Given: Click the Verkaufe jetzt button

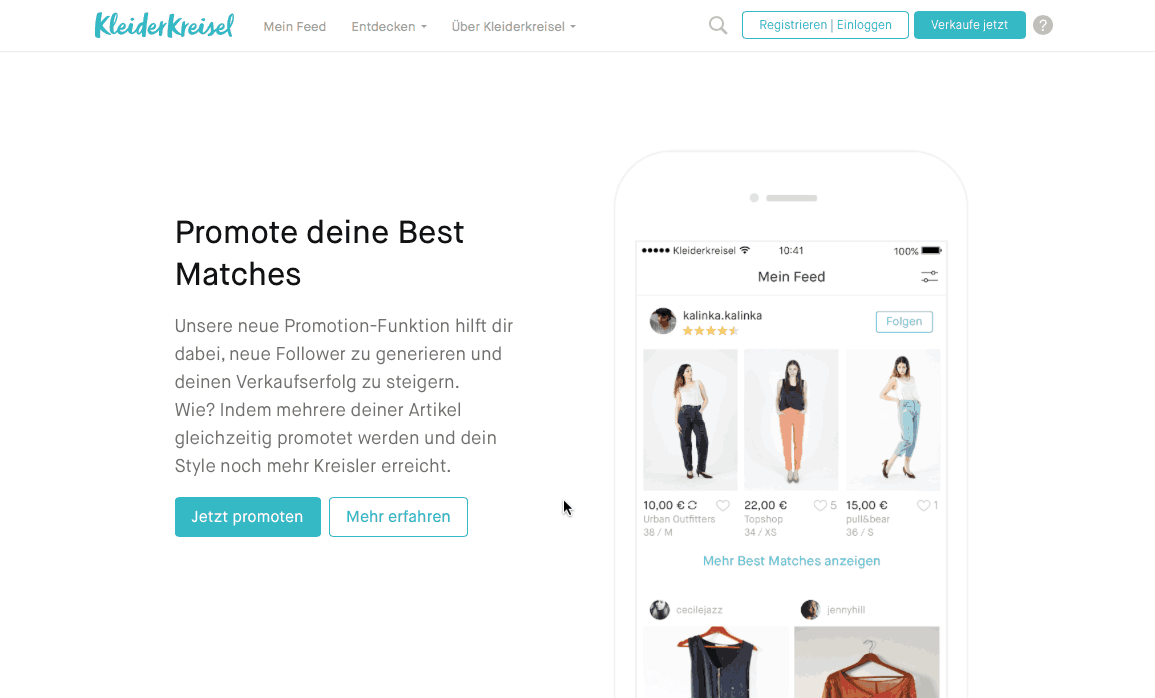Looking at the screenshot, I should (x=969, y=25).
